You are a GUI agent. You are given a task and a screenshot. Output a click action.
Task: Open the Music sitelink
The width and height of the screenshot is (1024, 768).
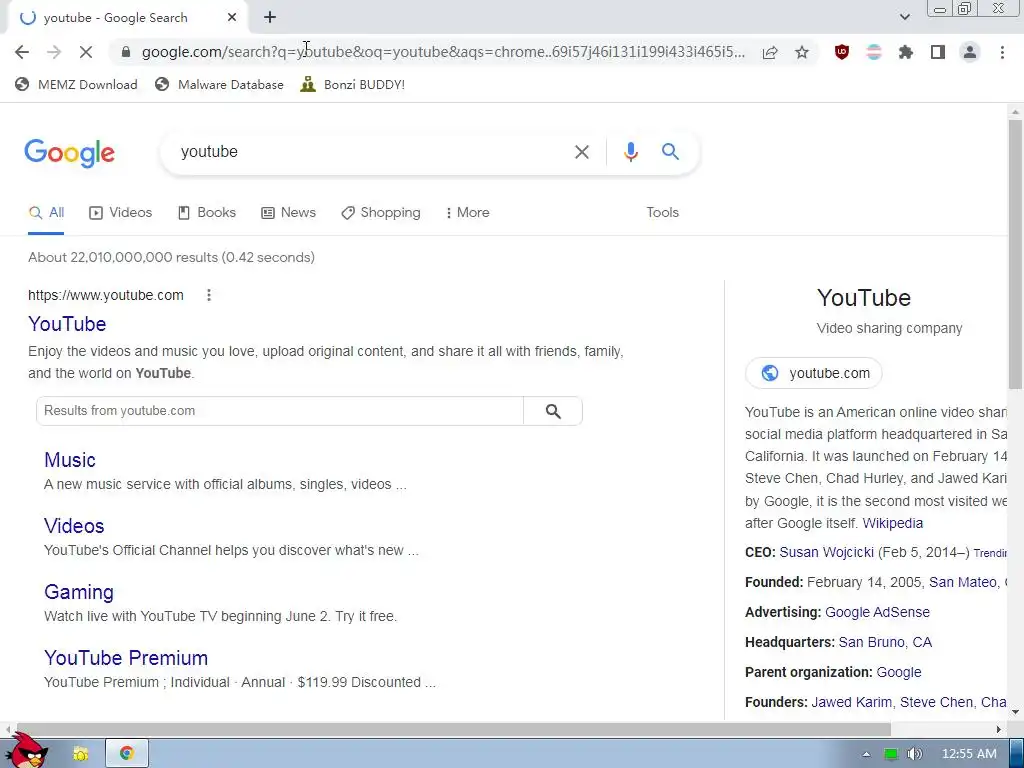(x=70, y=460)
